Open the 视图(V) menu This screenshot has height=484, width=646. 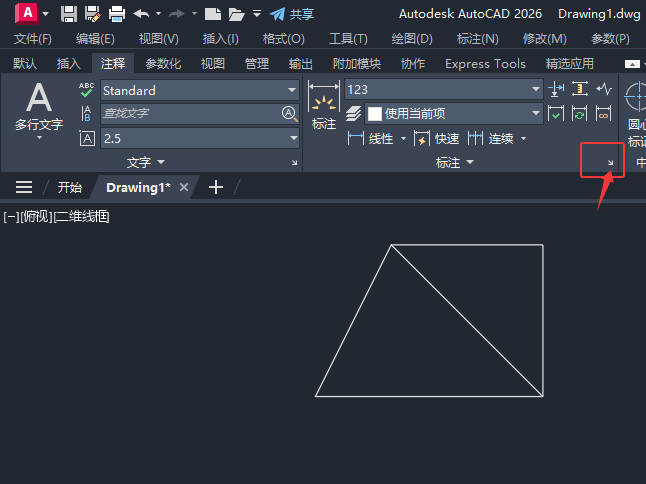coord(159,39)
